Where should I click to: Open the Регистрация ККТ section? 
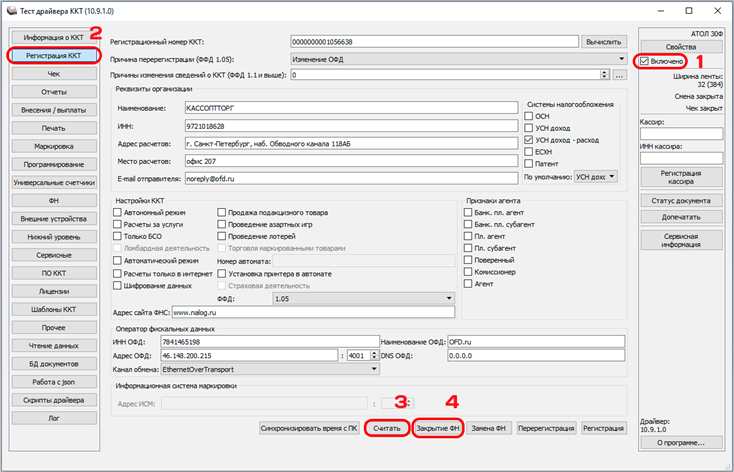click(x=53, y=56)
